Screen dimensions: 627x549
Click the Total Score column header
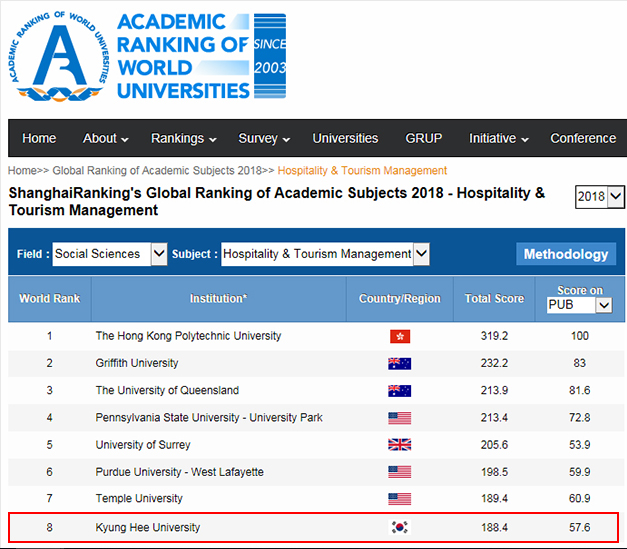[x=494, y=299]
